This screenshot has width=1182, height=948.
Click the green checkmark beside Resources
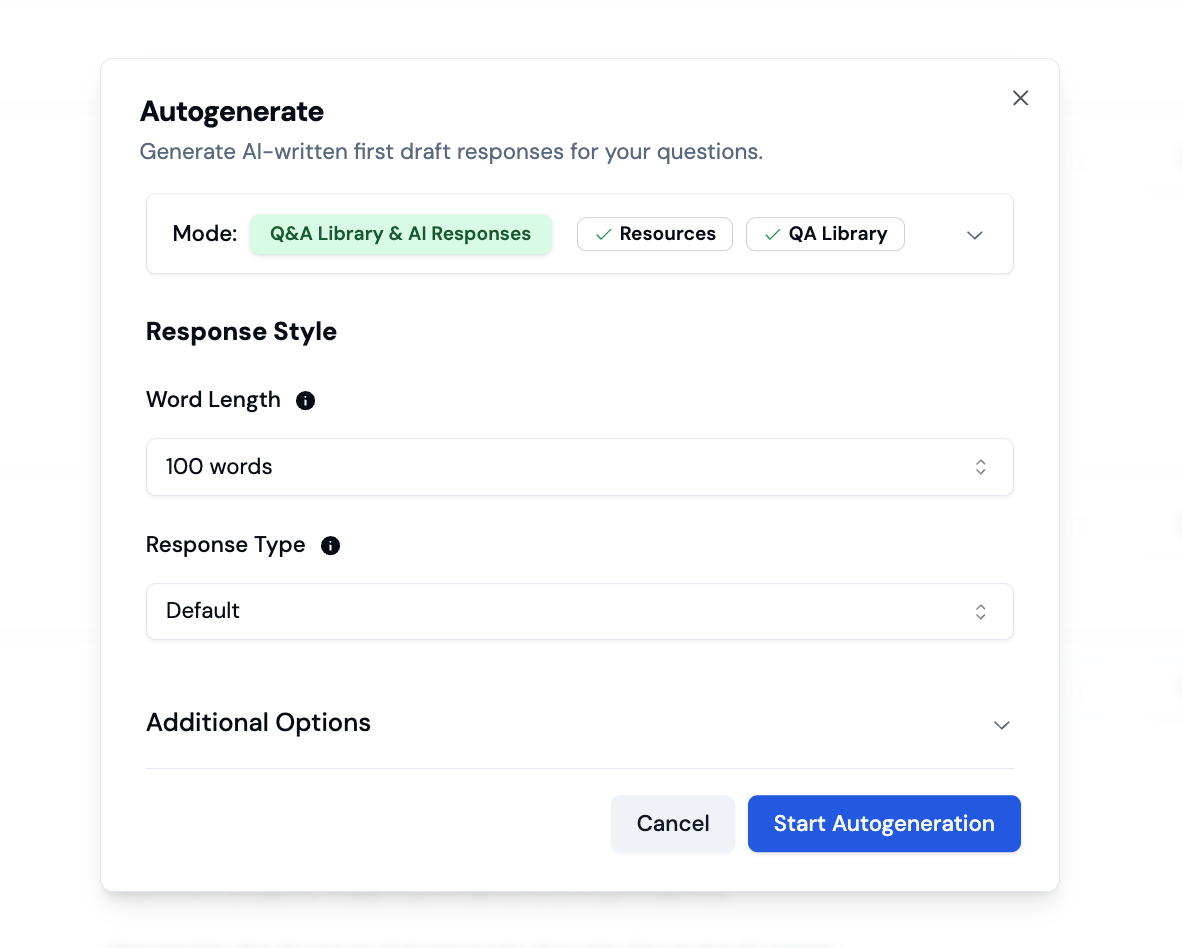click(x=603, y=234)
